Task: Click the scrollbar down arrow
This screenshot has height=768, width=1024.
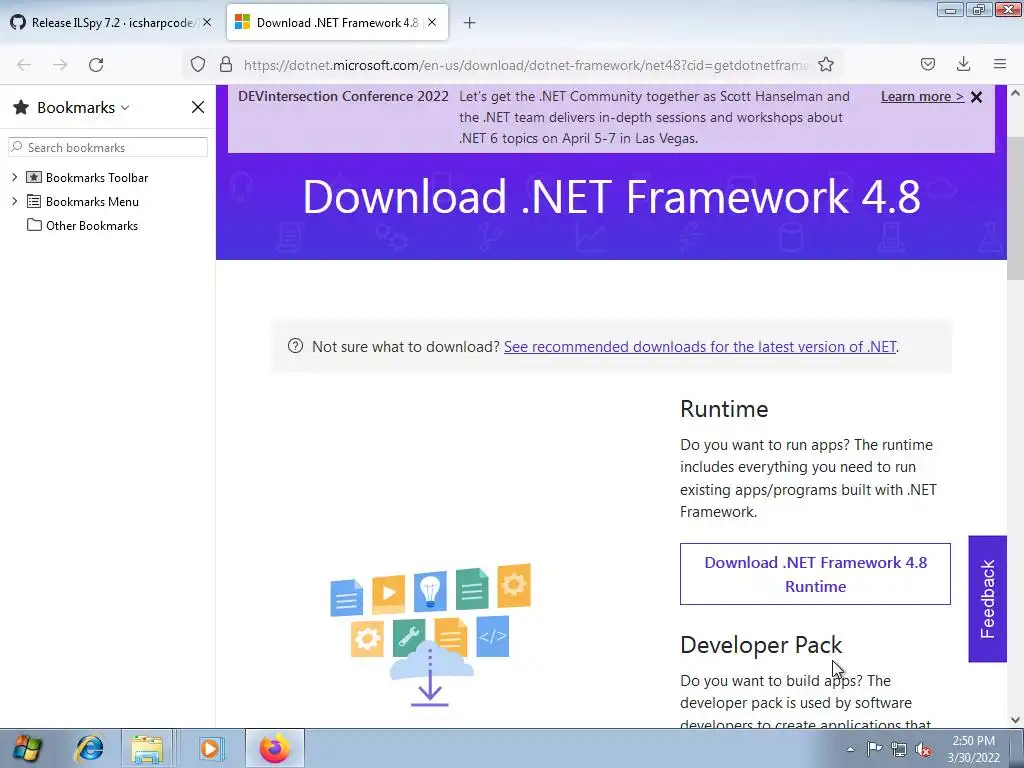Action: tap(1016, 720)
